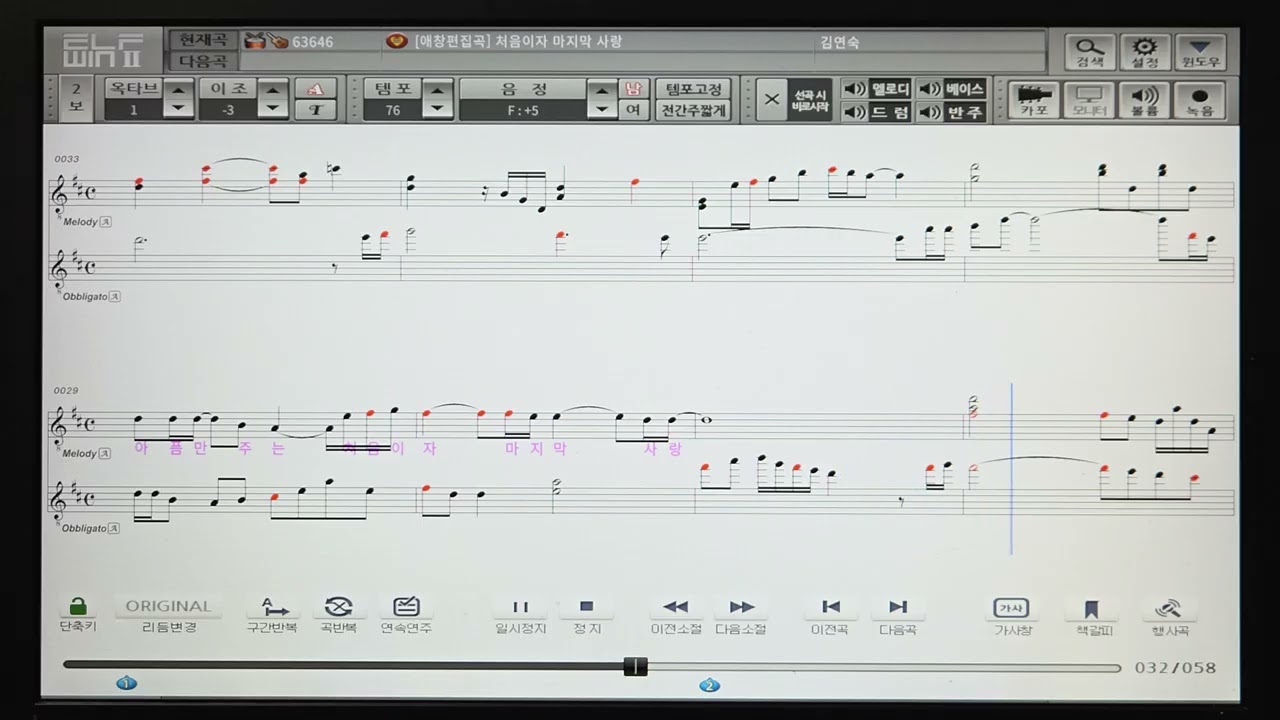Lower 옥타브 octave with down arrow
This screenshot has width=1280, height=720.
point(178,109)
